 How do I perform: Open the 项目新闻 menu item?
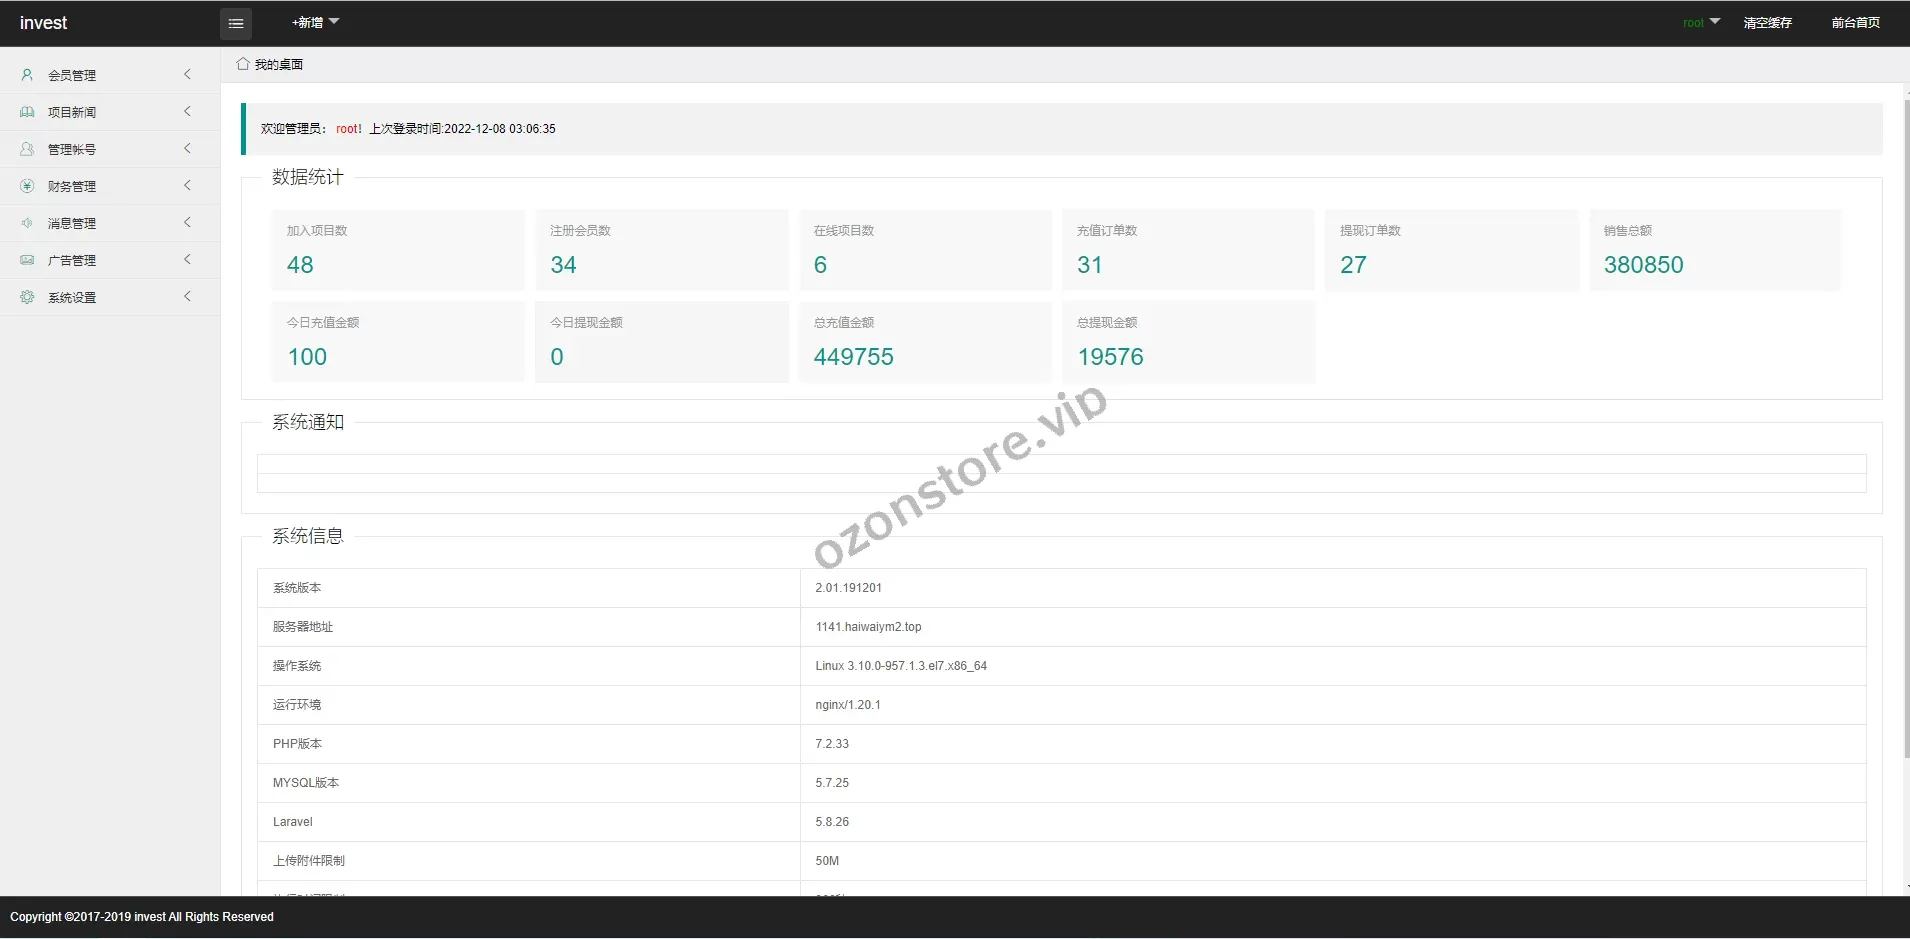click(72, 112)
